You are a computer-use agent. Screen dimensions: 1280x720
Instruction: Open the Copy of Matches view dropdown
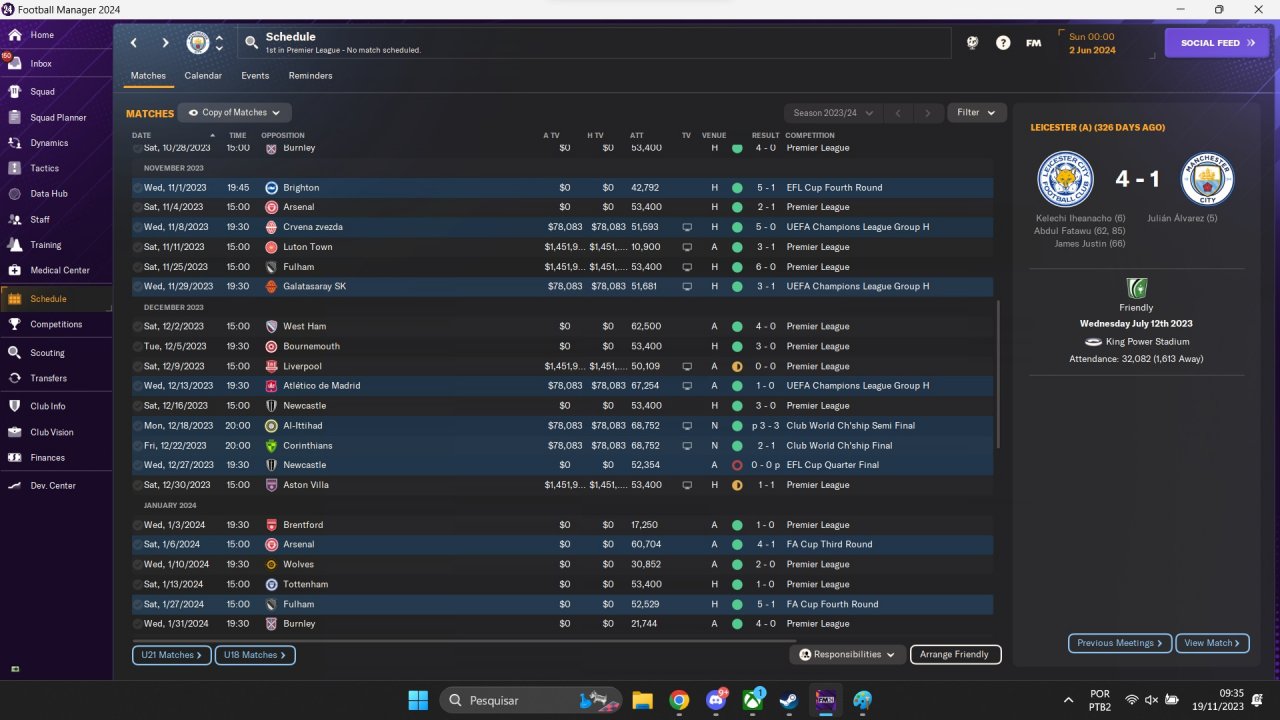235,113
